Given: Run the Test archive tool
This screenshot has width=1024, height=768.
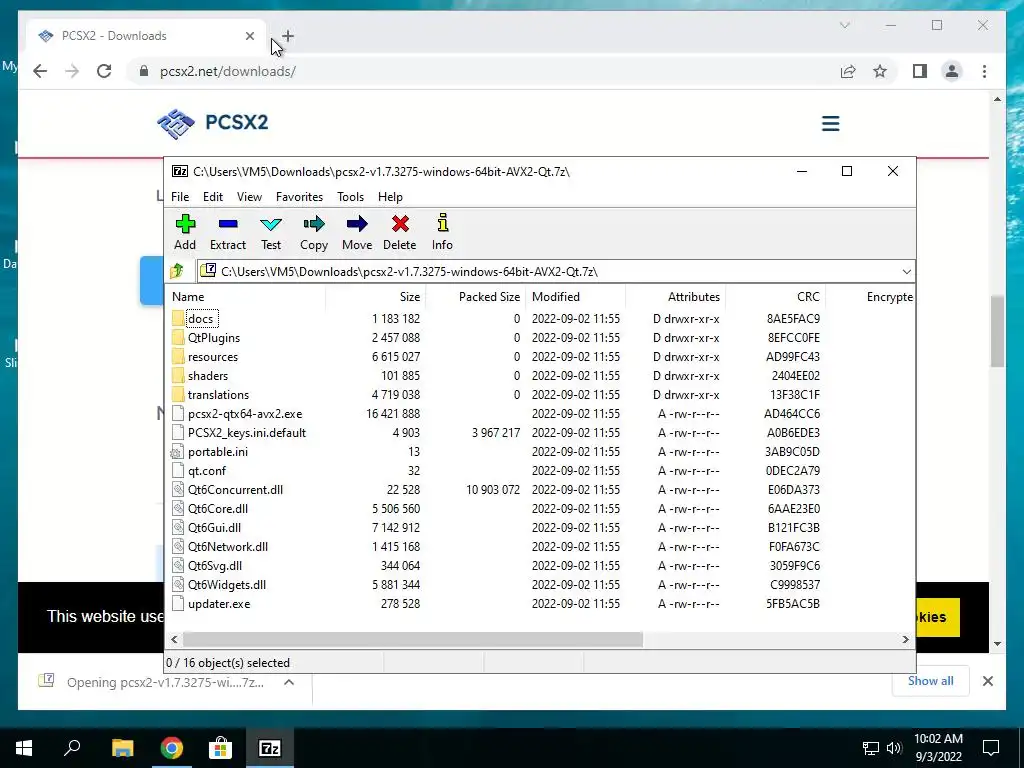Looking at the screenshot, I should pos(271,232).
